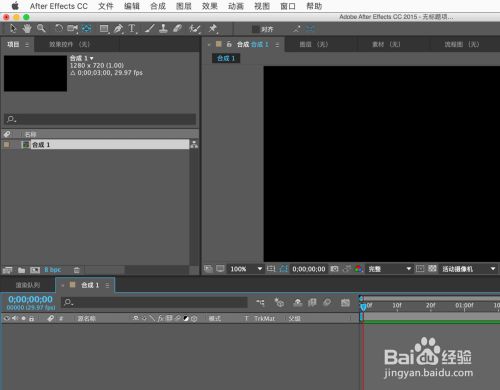Switch to the 流程图 (无) tab
Viewport: 500px width, 390px height.
(462, 44)
